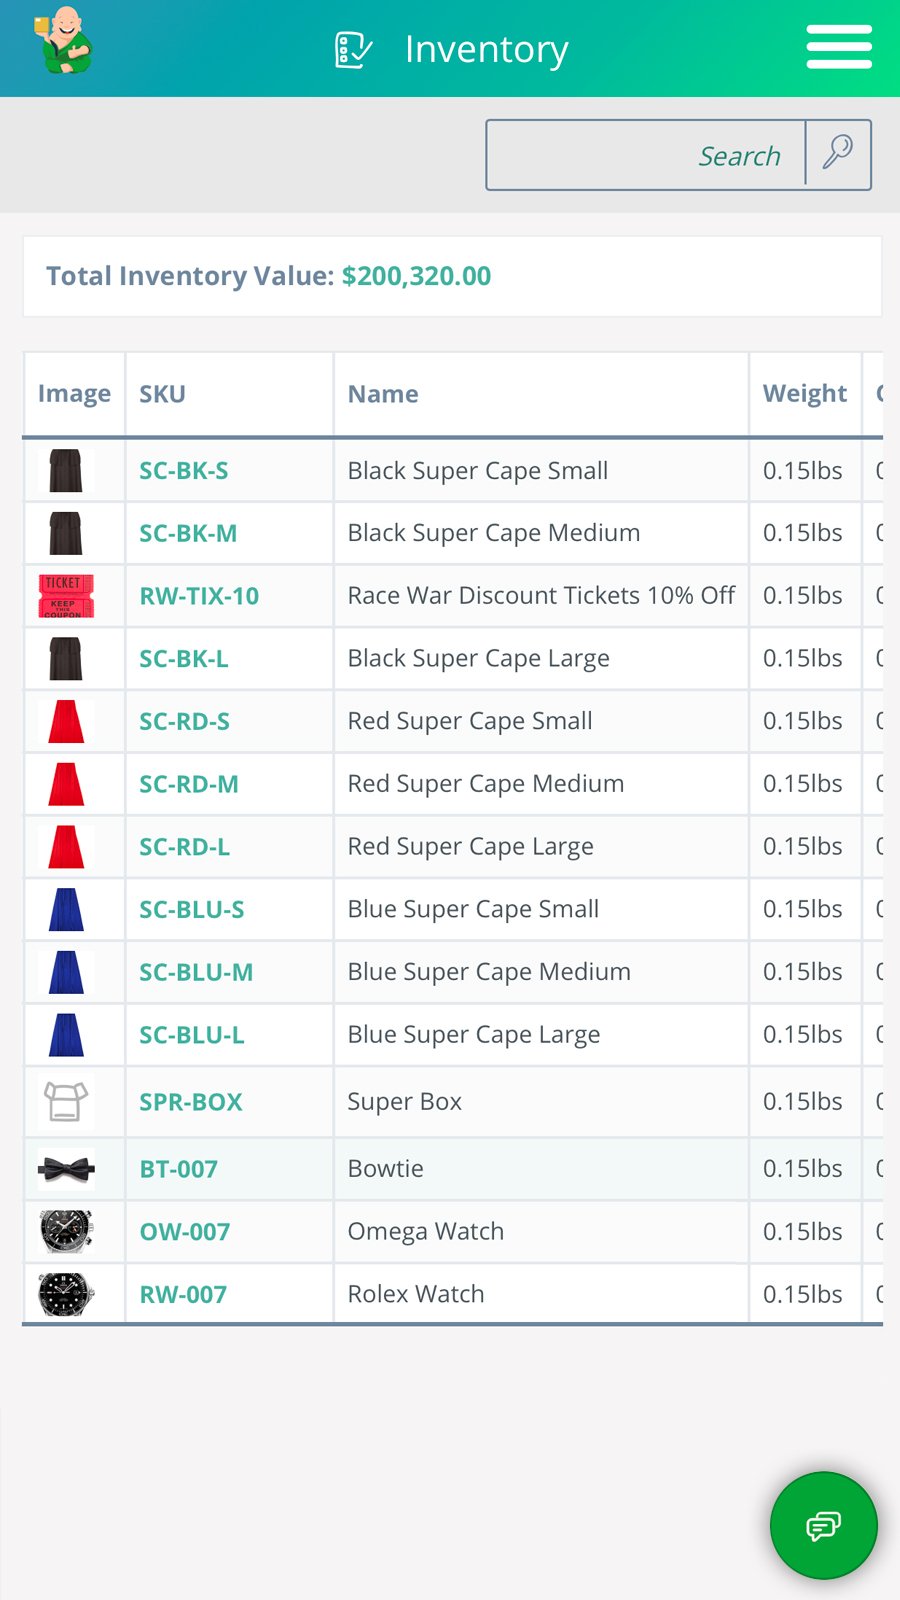
Task: Open the RW-007 Rolex Watch link
Action: pyautogui.click(x=181, y=1293)
